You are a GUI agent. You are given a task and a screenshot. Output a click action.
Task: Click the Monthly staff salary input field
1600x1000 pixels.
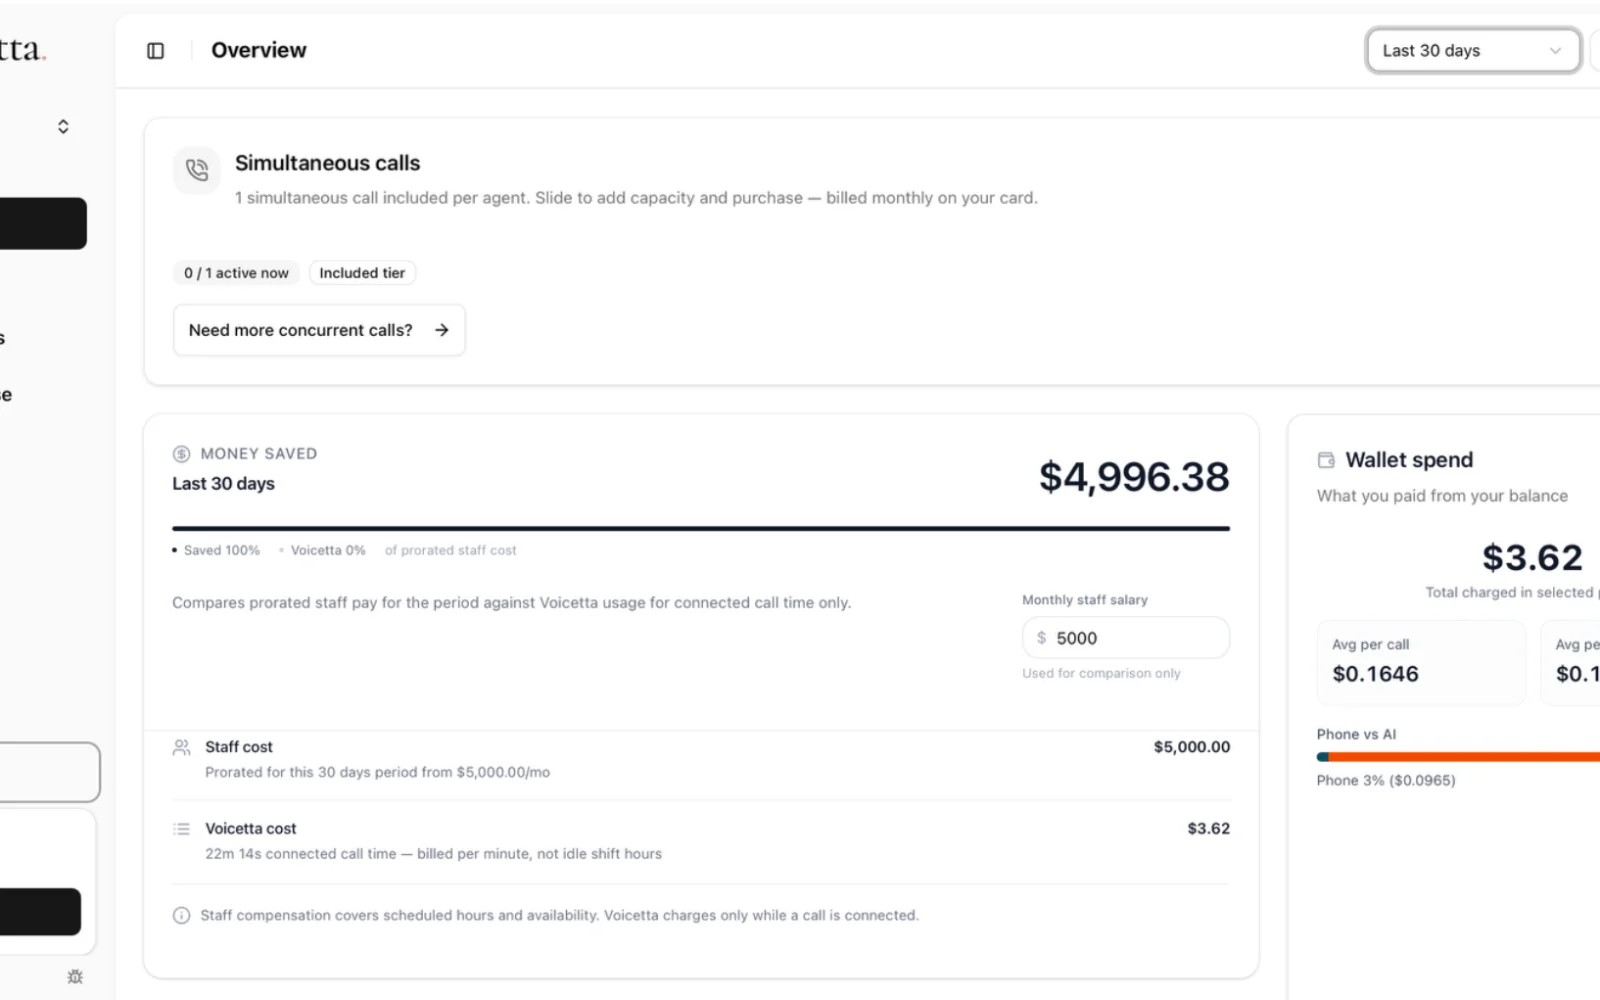pos(1126,638)
